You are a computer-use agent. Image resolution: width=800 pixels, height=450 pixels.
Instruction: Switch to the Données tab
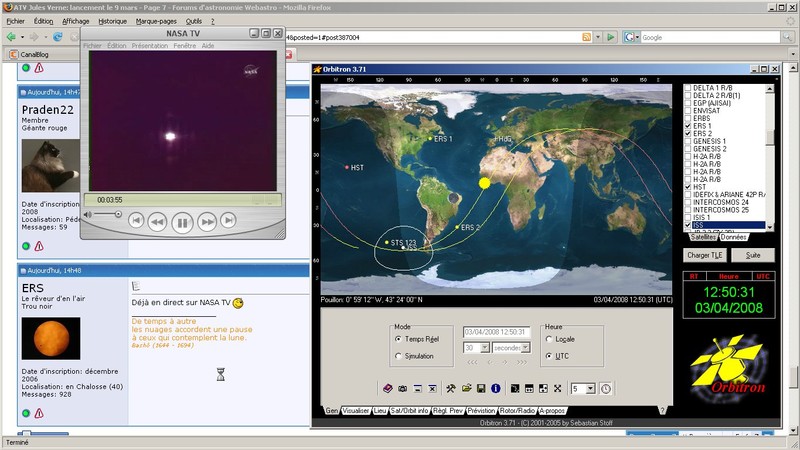[x=734, y=237]
